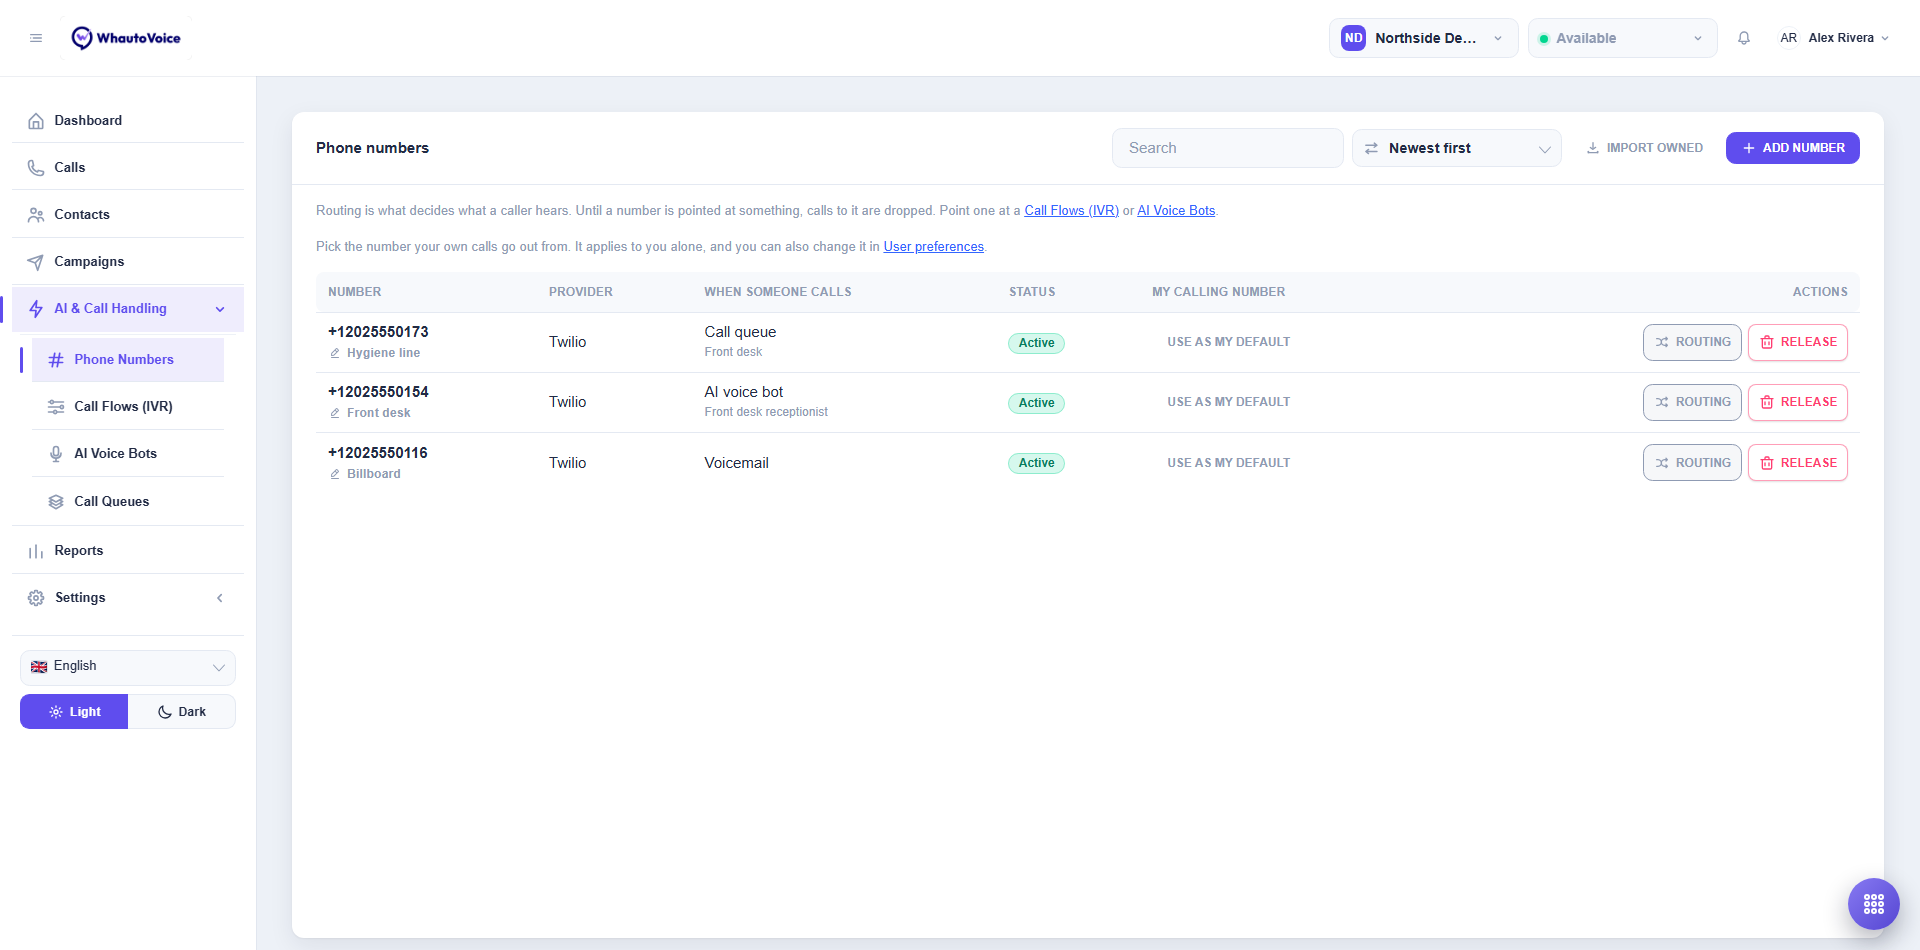The width and height of the screenshot is (1920, 950).
Task: Edit the Front desk label pencil icon
Action: click(x=335, y=413)
